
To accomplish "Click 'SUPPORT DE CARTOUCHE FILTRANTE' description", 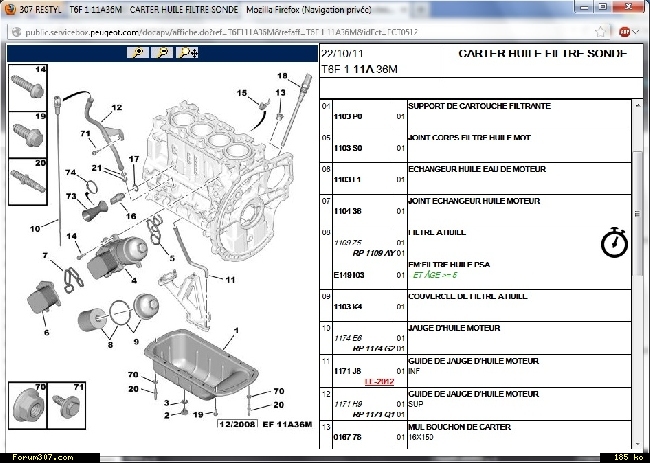I will coord(480,106).
